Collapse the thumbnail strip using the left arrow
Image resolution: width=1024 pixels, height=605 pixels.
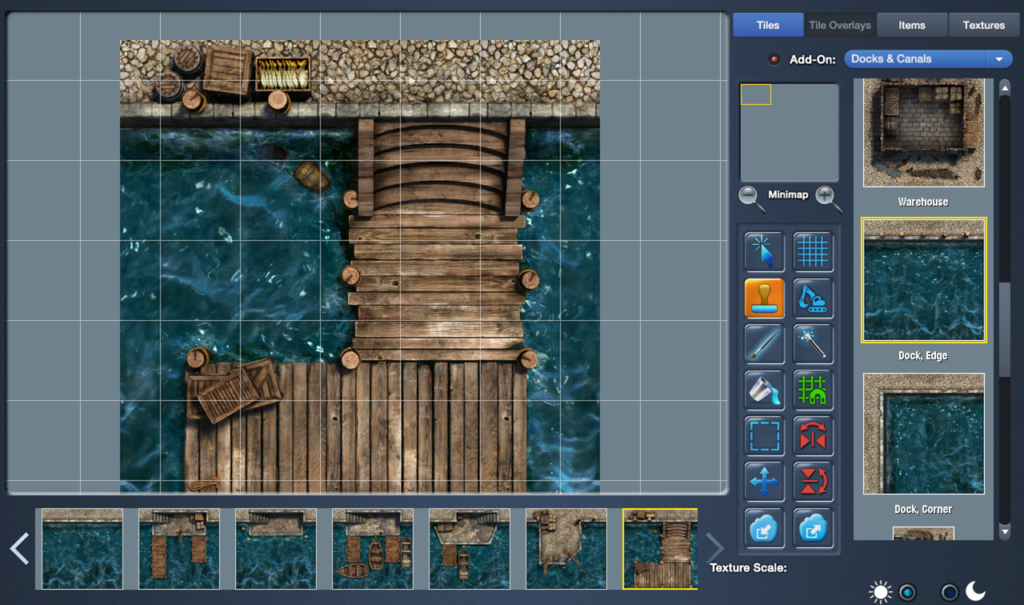[x=17, y=548]
